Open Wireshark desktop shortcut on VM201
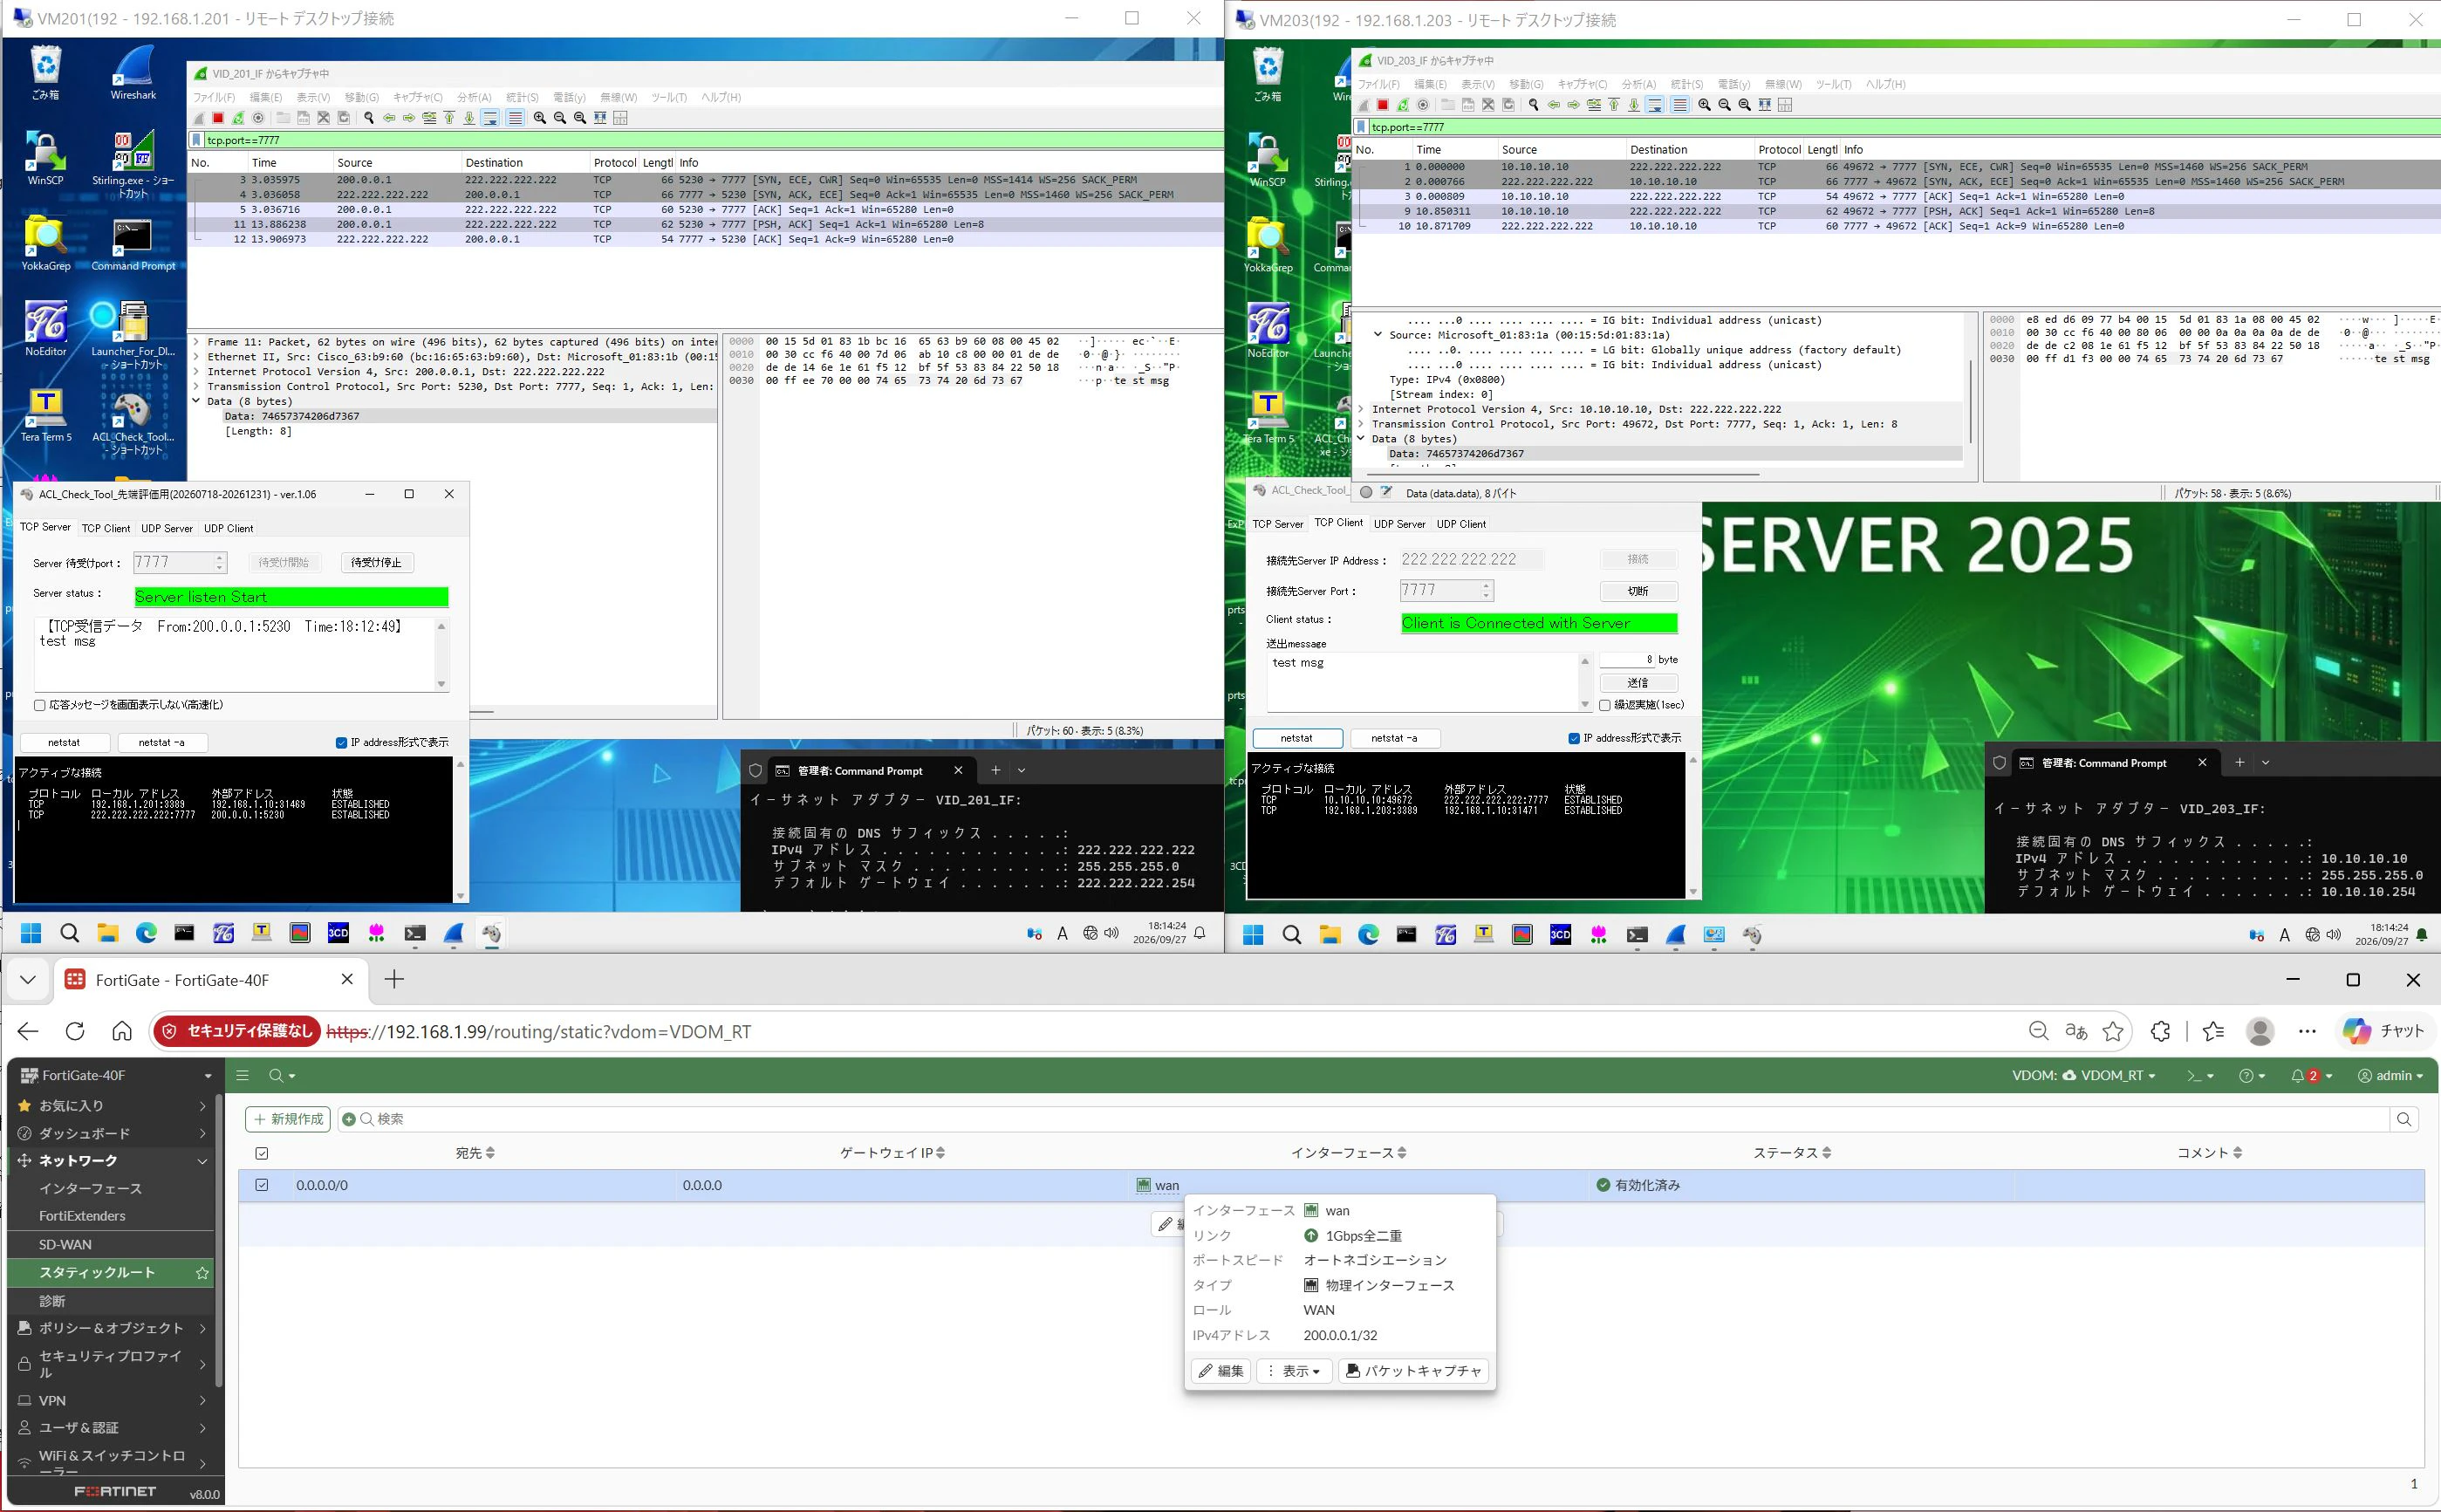 (133, 73)
